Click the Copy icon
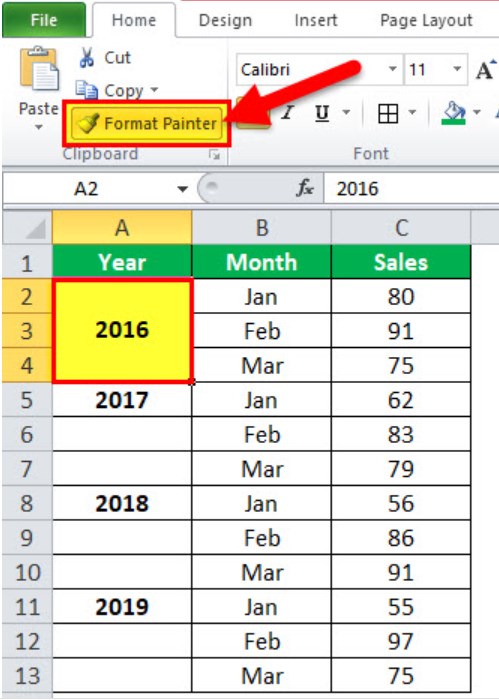 86,90
